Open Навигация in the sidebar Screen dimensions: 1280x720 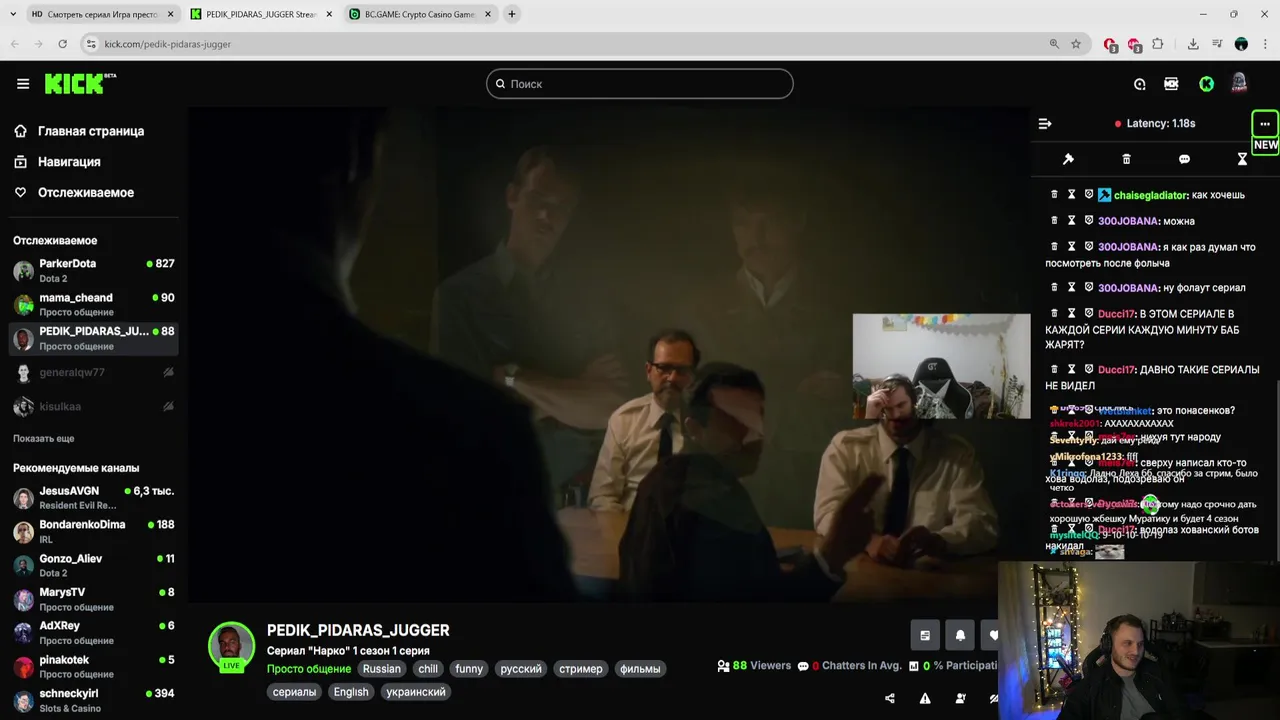pos(69,162)
